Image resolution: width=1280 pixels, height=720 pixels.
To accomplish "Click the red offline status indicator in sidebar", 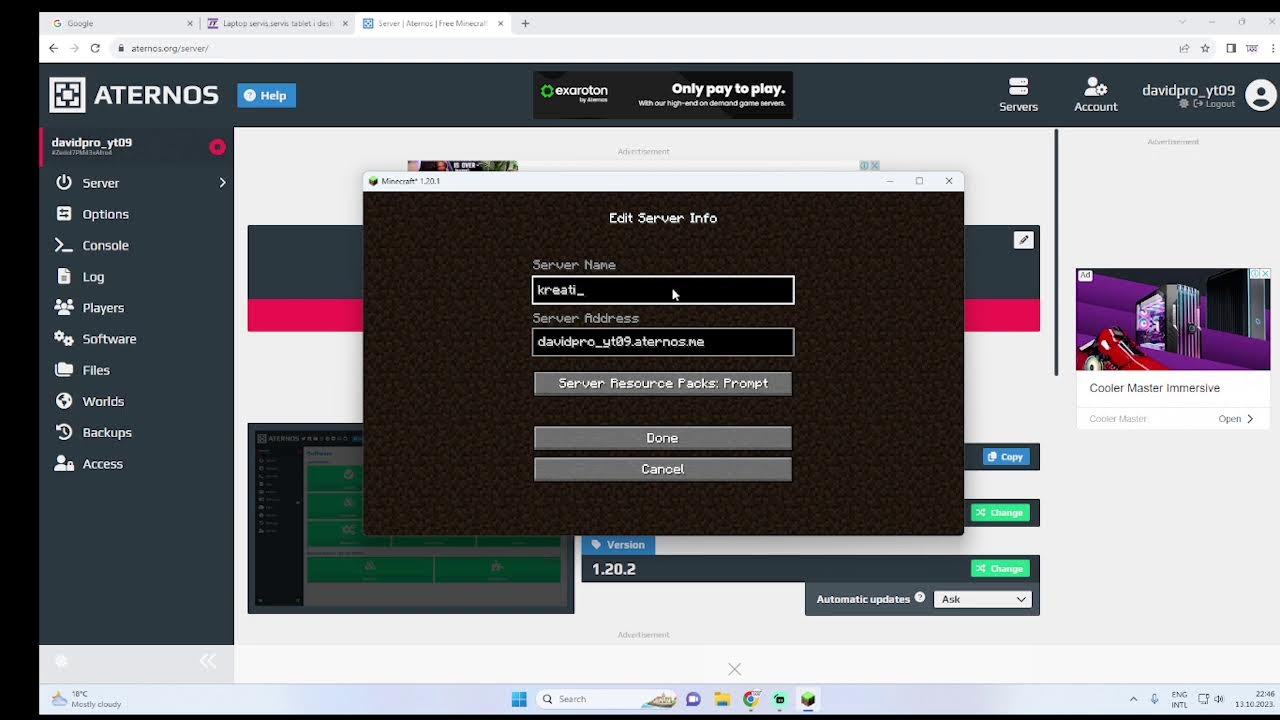I will click(217, 147).
